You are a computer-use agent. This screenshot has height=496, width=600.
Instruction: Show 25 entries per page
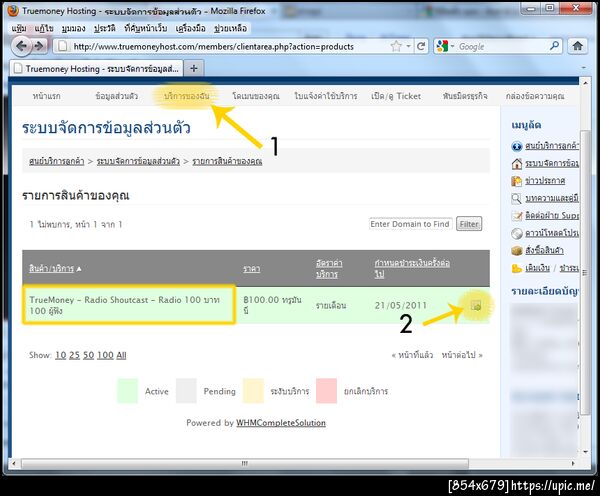click(75, 355)
